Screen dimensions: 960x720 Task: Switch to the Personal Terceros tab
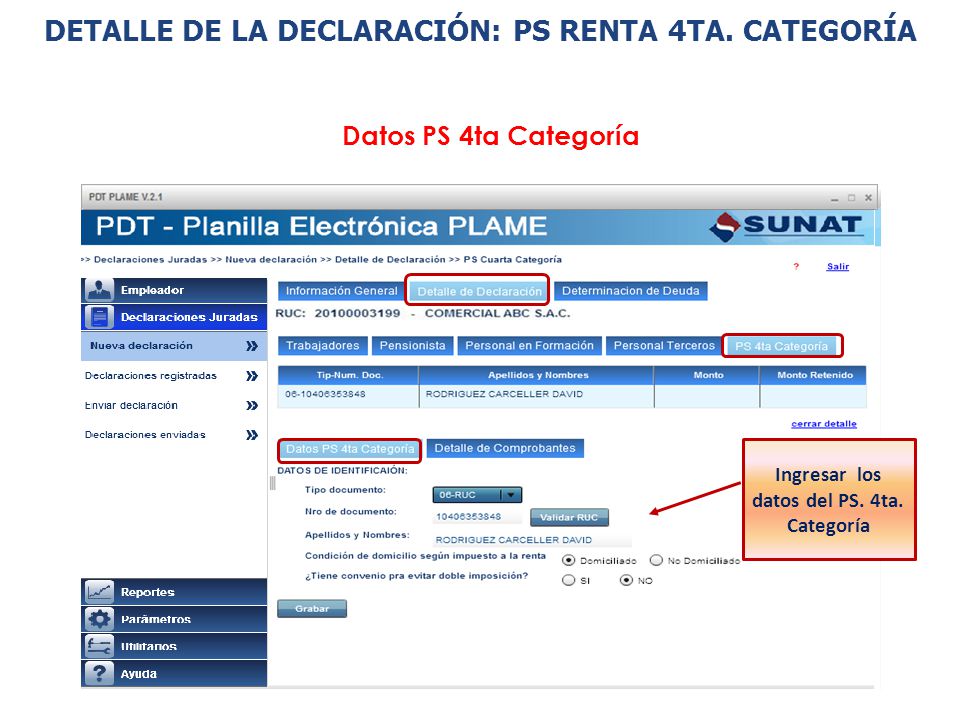(664, 345)
